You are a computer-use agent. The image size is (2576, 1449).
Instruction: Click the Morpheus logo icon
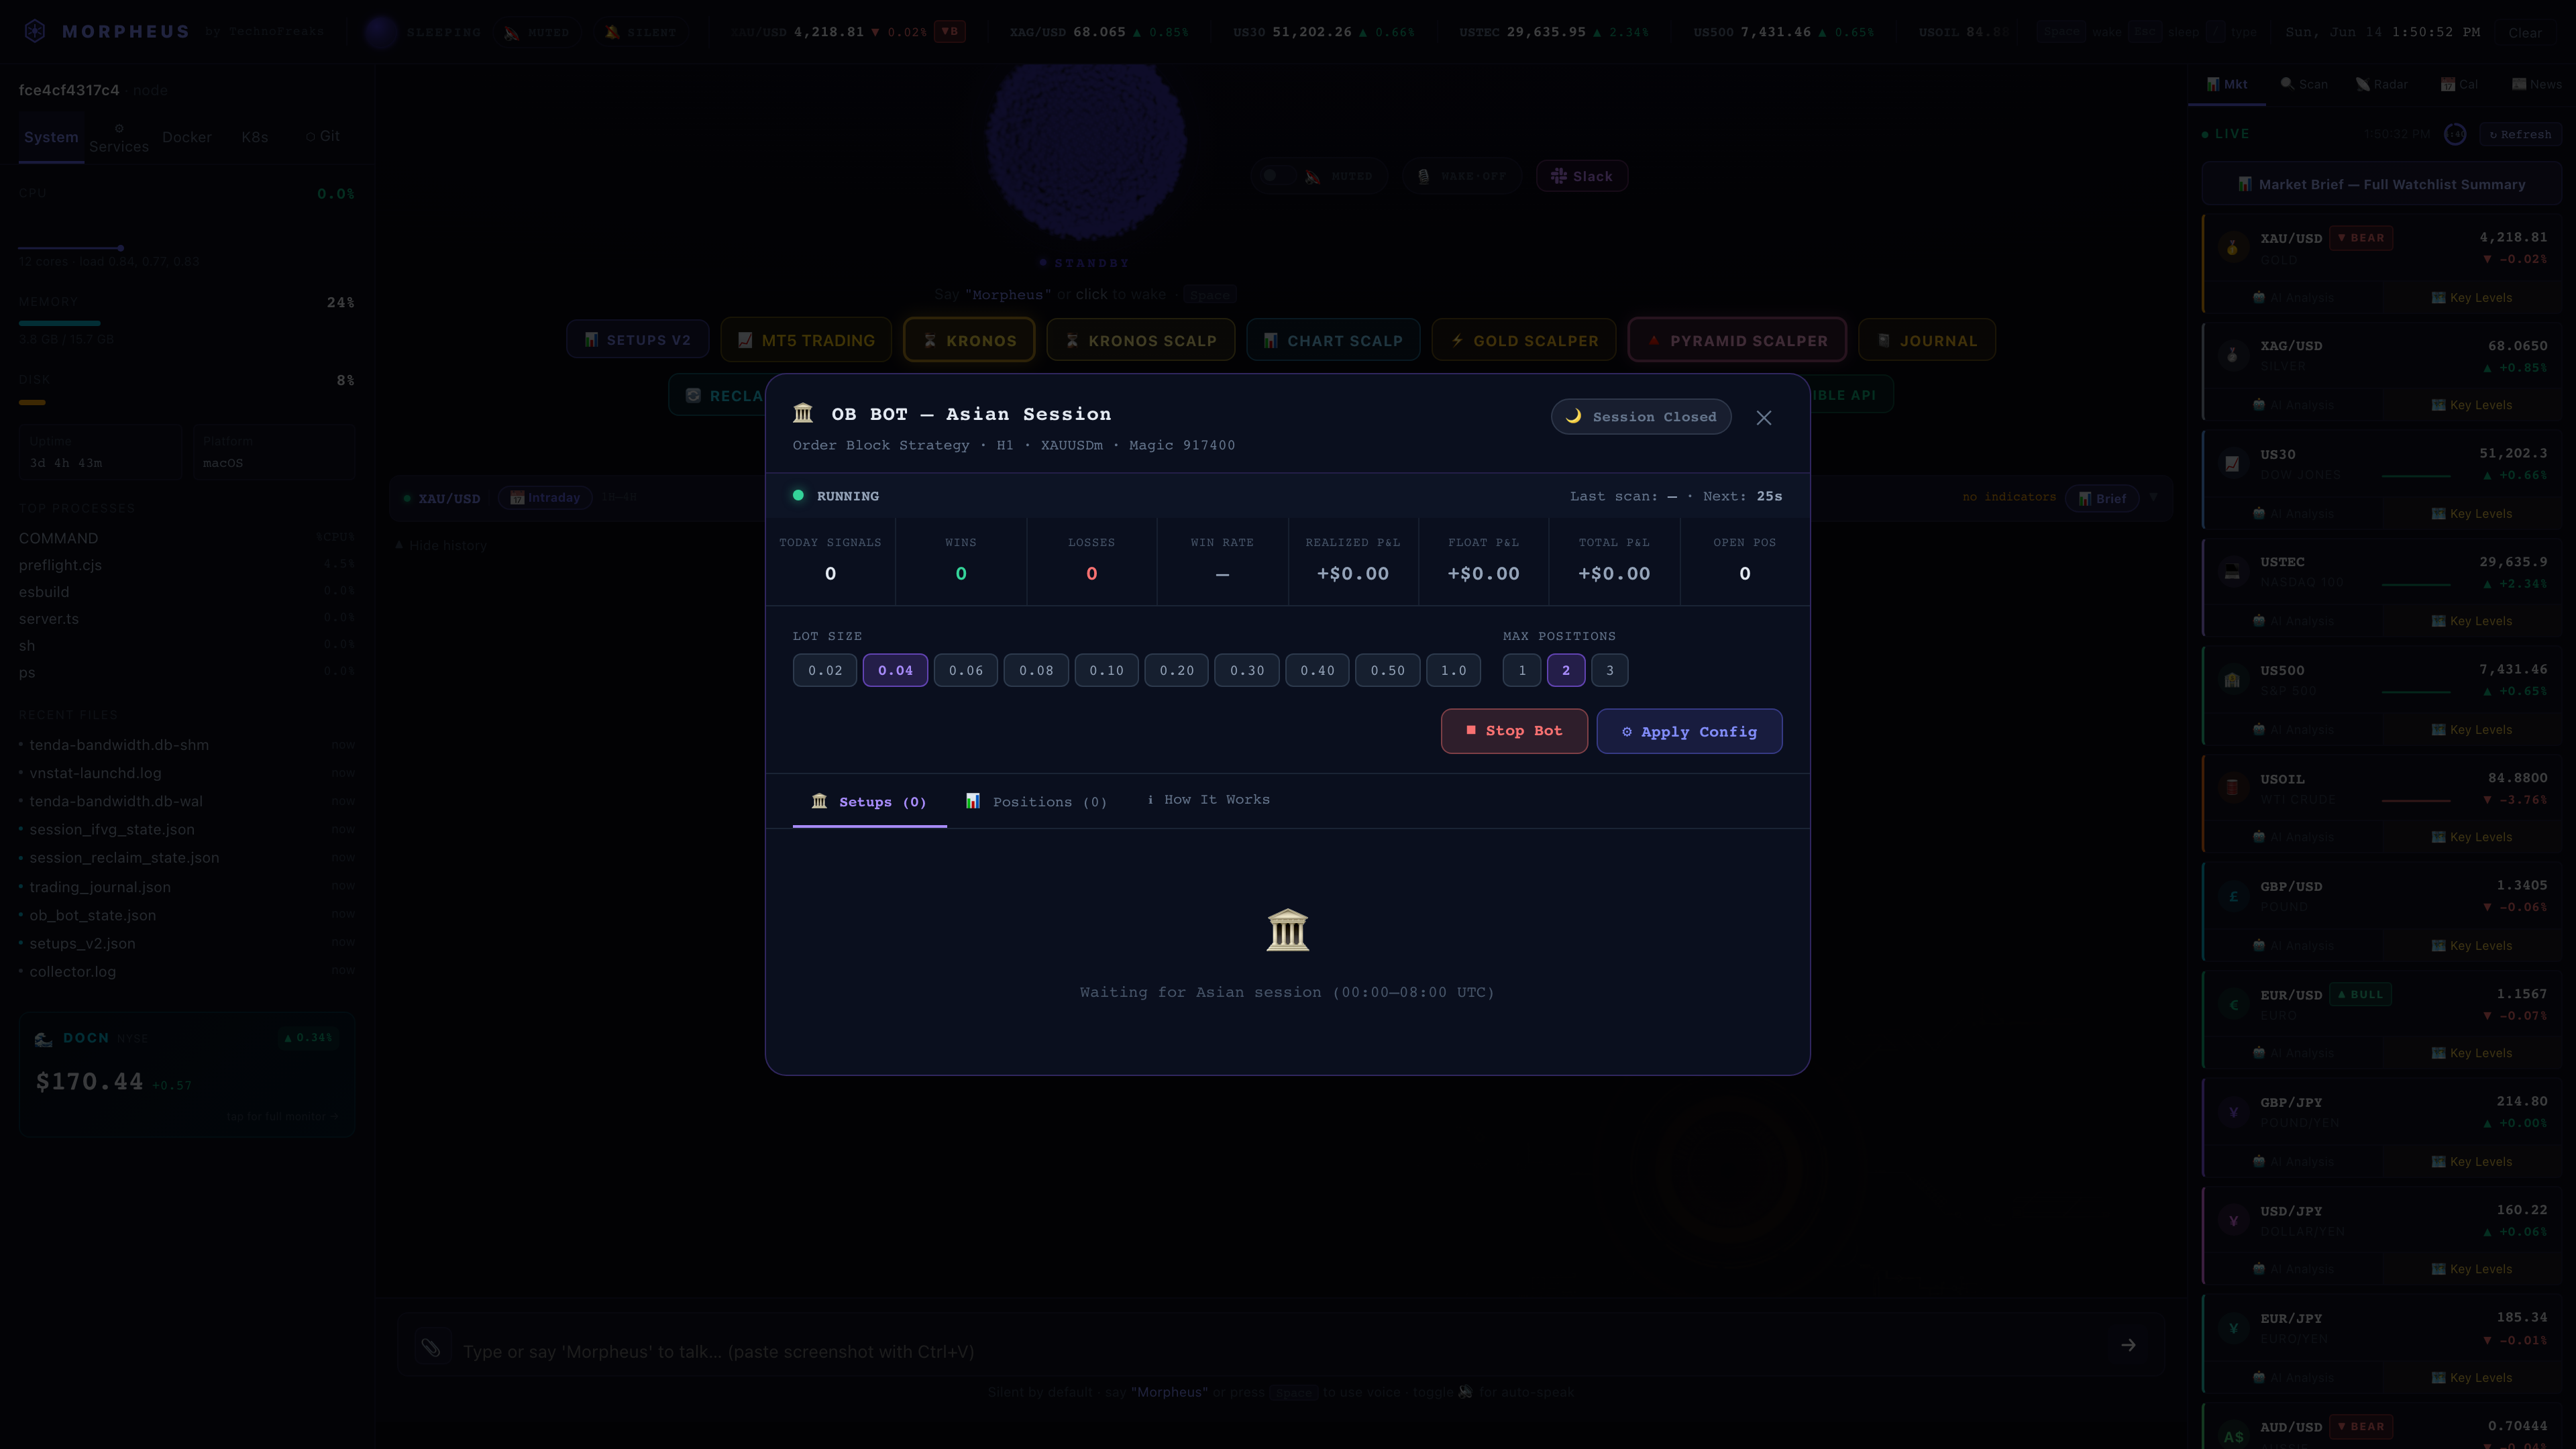pyautogui.click(x=35, y=31)
